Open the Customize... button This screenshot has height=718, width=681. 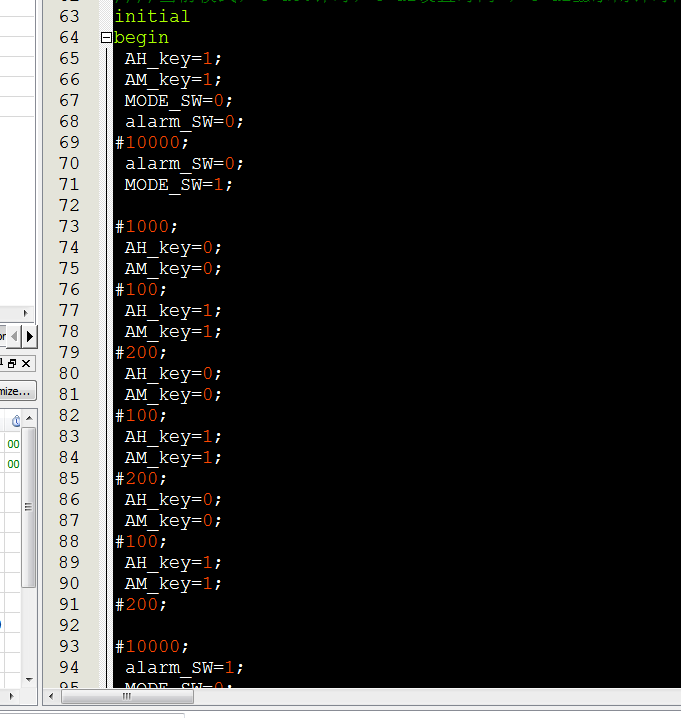[x=16, y=392]
